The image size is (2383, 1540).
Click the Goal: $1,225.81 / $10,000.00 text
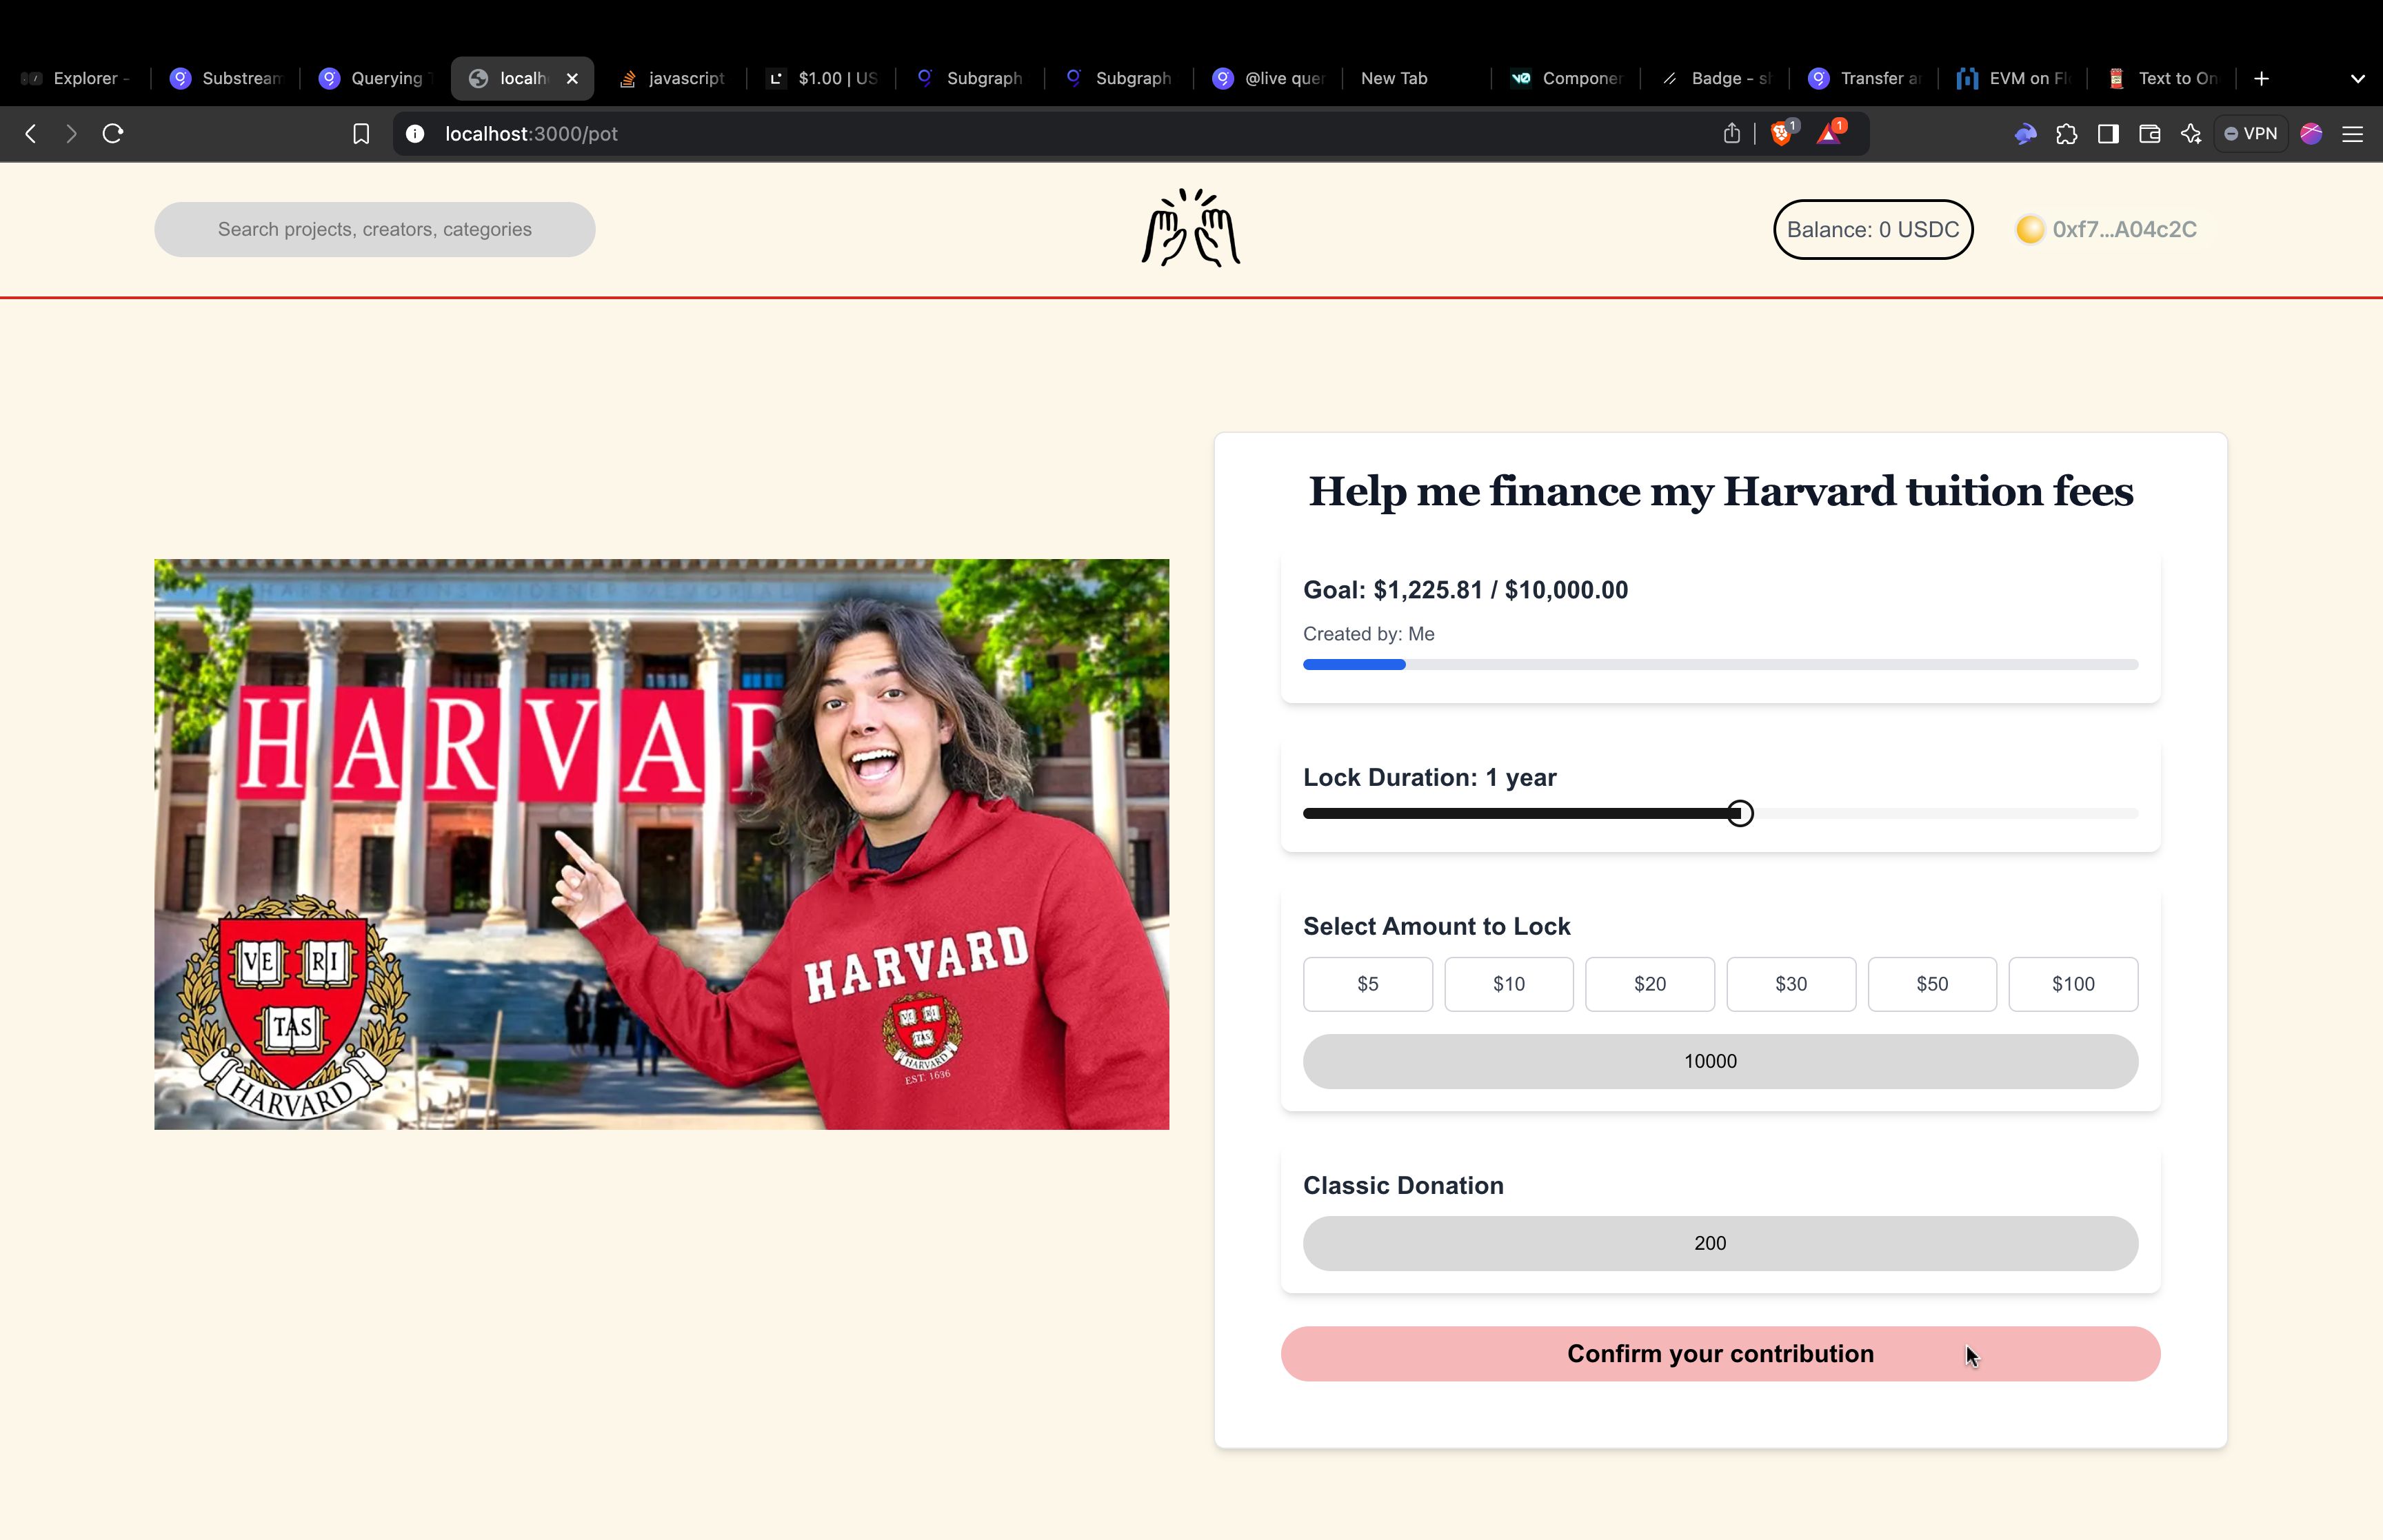tap(1465, 590)
